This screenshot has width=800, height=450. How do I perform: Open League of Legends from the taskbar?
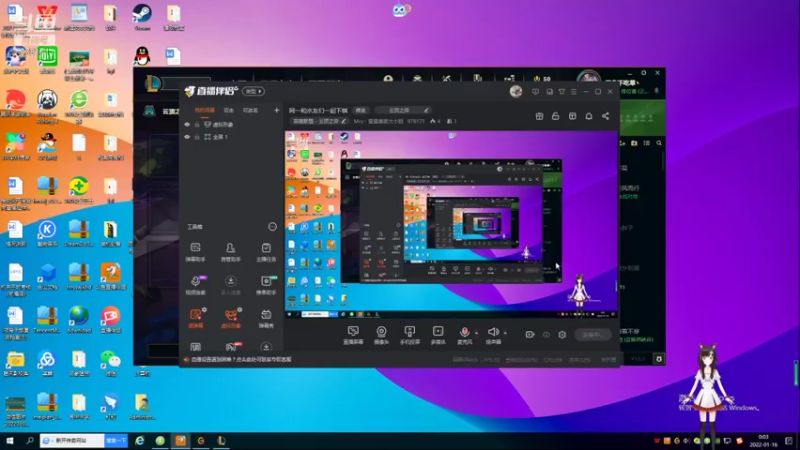click(221, 440)
